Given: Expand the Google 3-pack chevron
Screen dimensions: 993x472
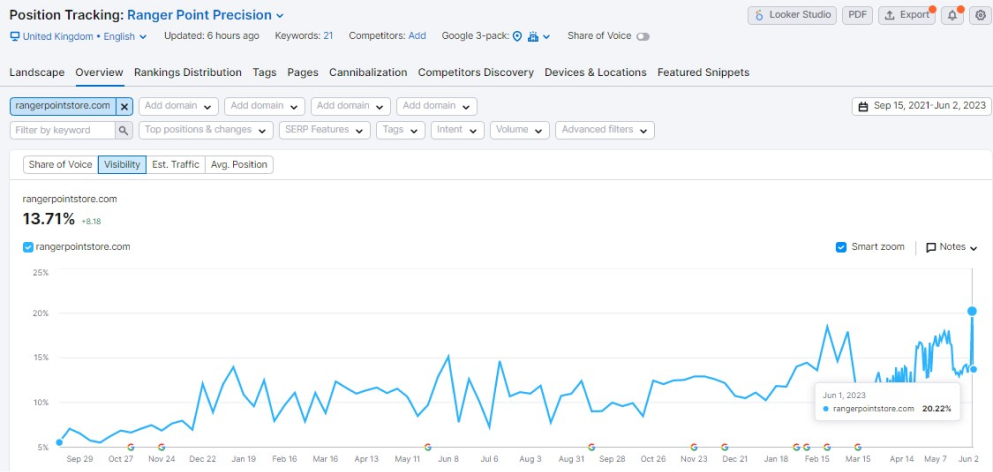Looking at the screenshot, I should 547,37.
